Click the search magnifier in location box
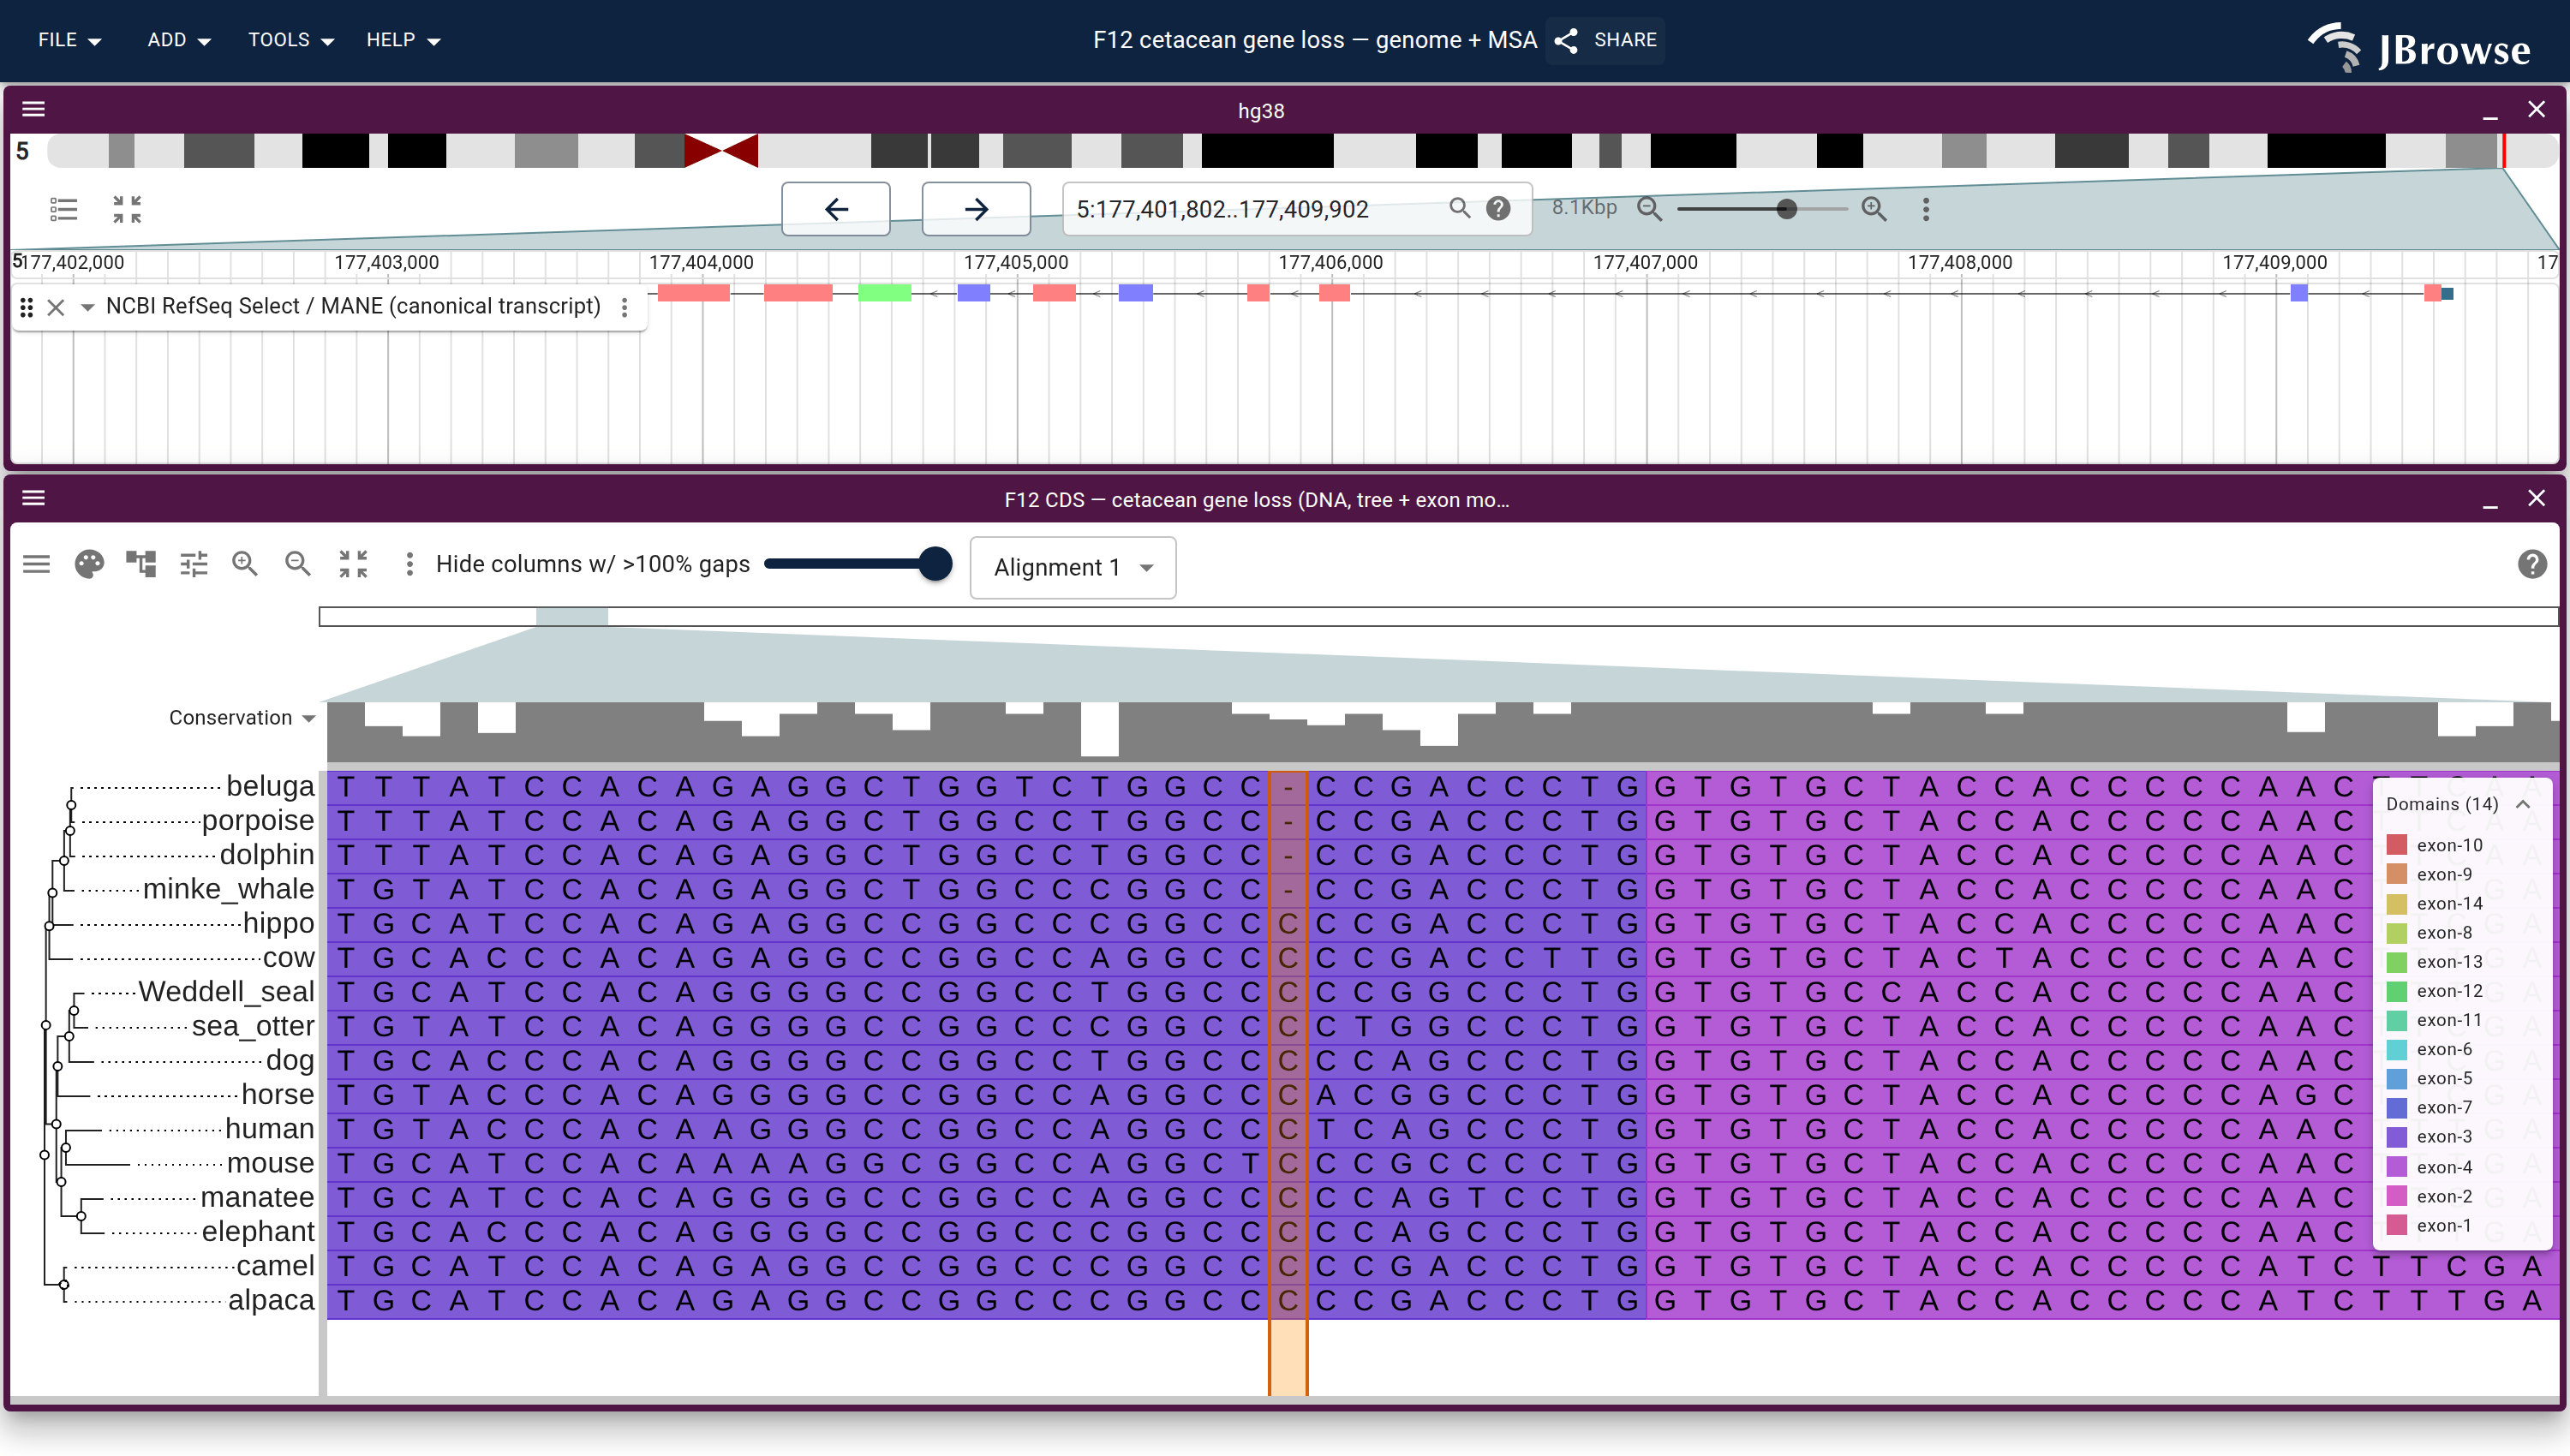 pos(1460,208)
